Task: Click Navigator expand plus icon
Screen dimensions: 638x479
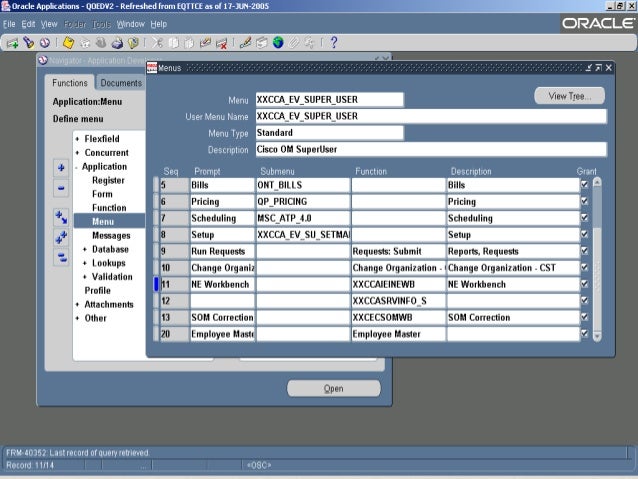Action: [x=61, y=168]
